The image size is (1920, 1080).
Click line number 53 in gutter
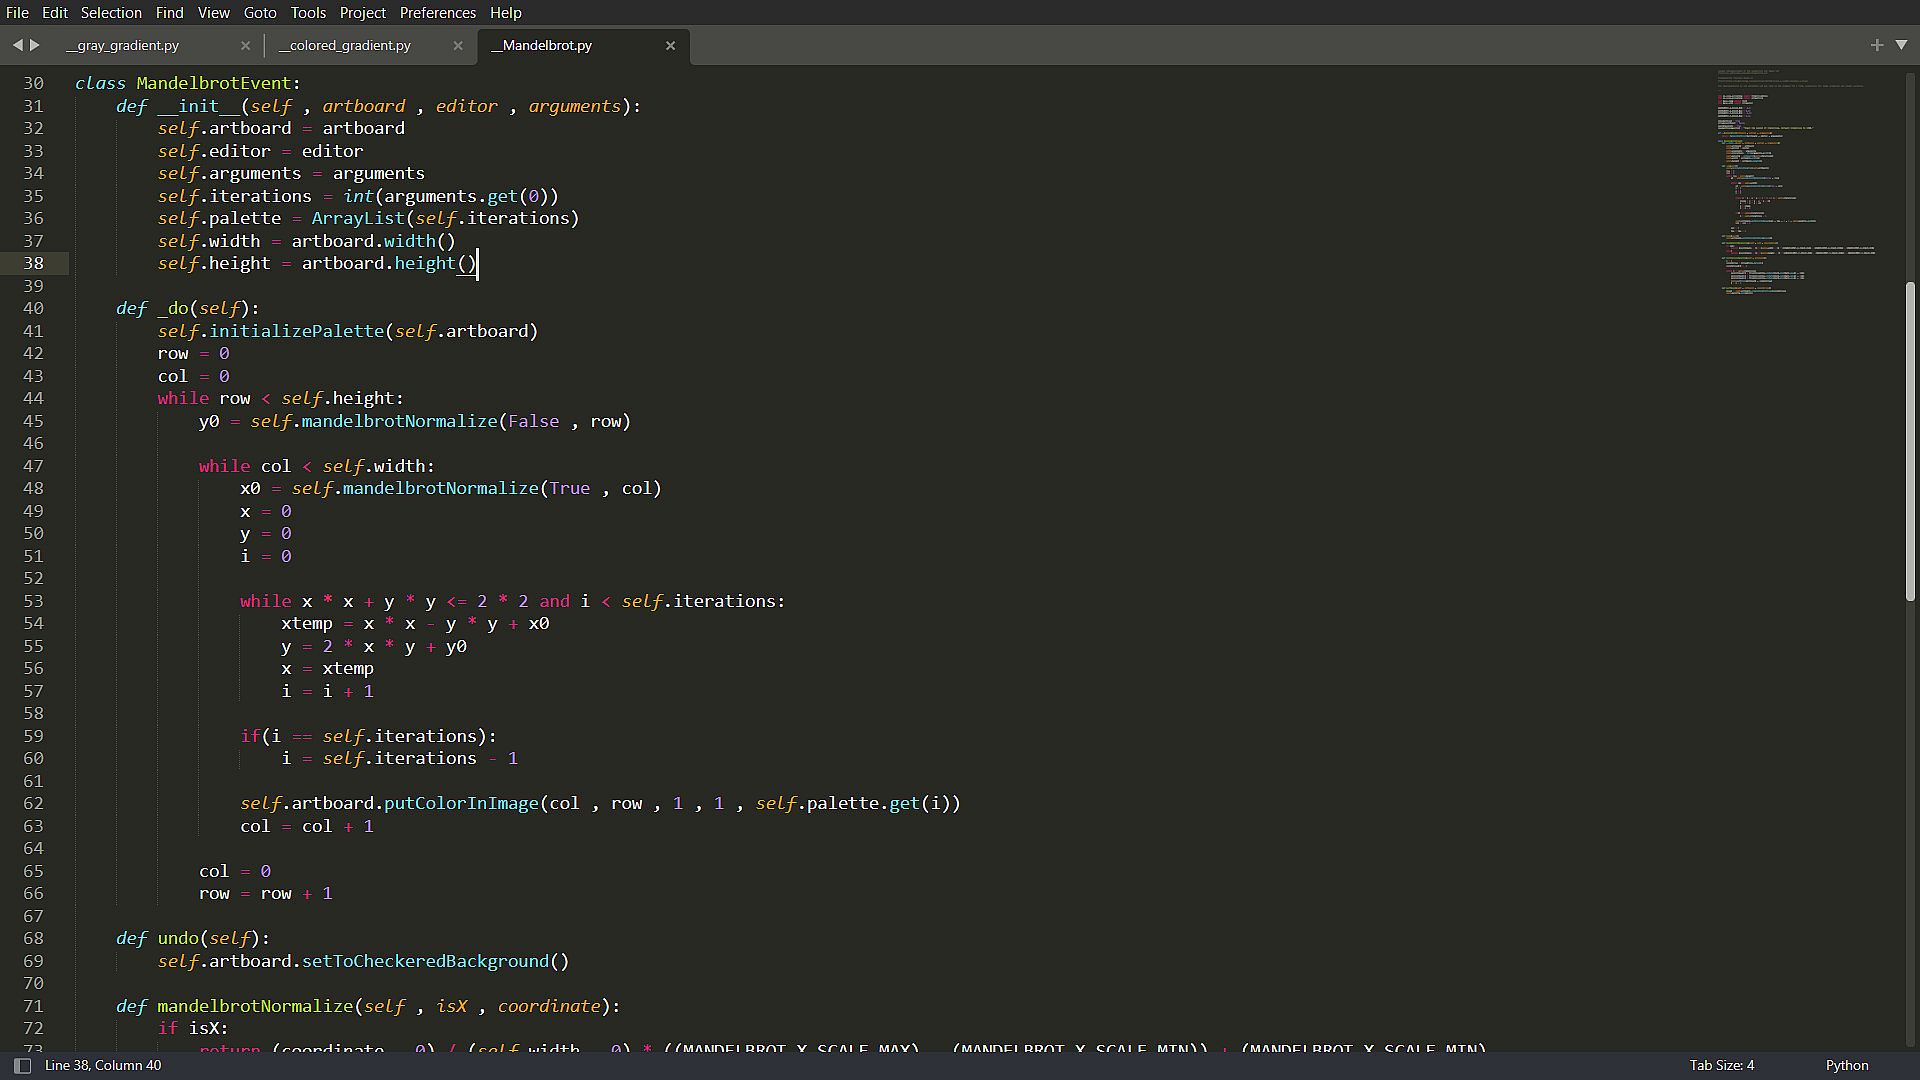tap(33, 601)
